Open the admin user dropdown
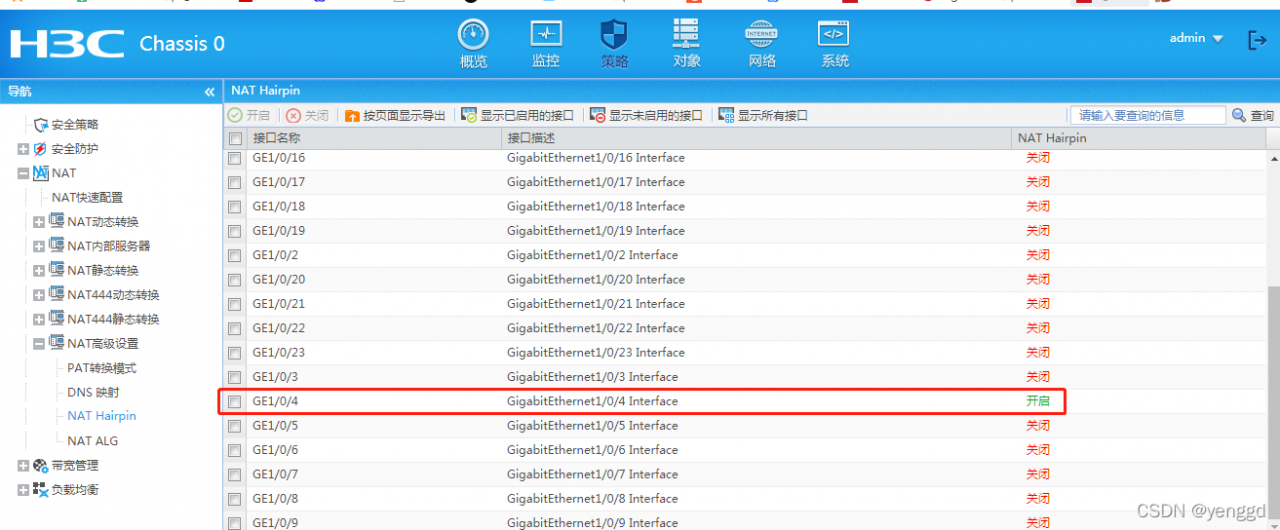This screenshot has height=530, width=1280. tap(1196, 38)
